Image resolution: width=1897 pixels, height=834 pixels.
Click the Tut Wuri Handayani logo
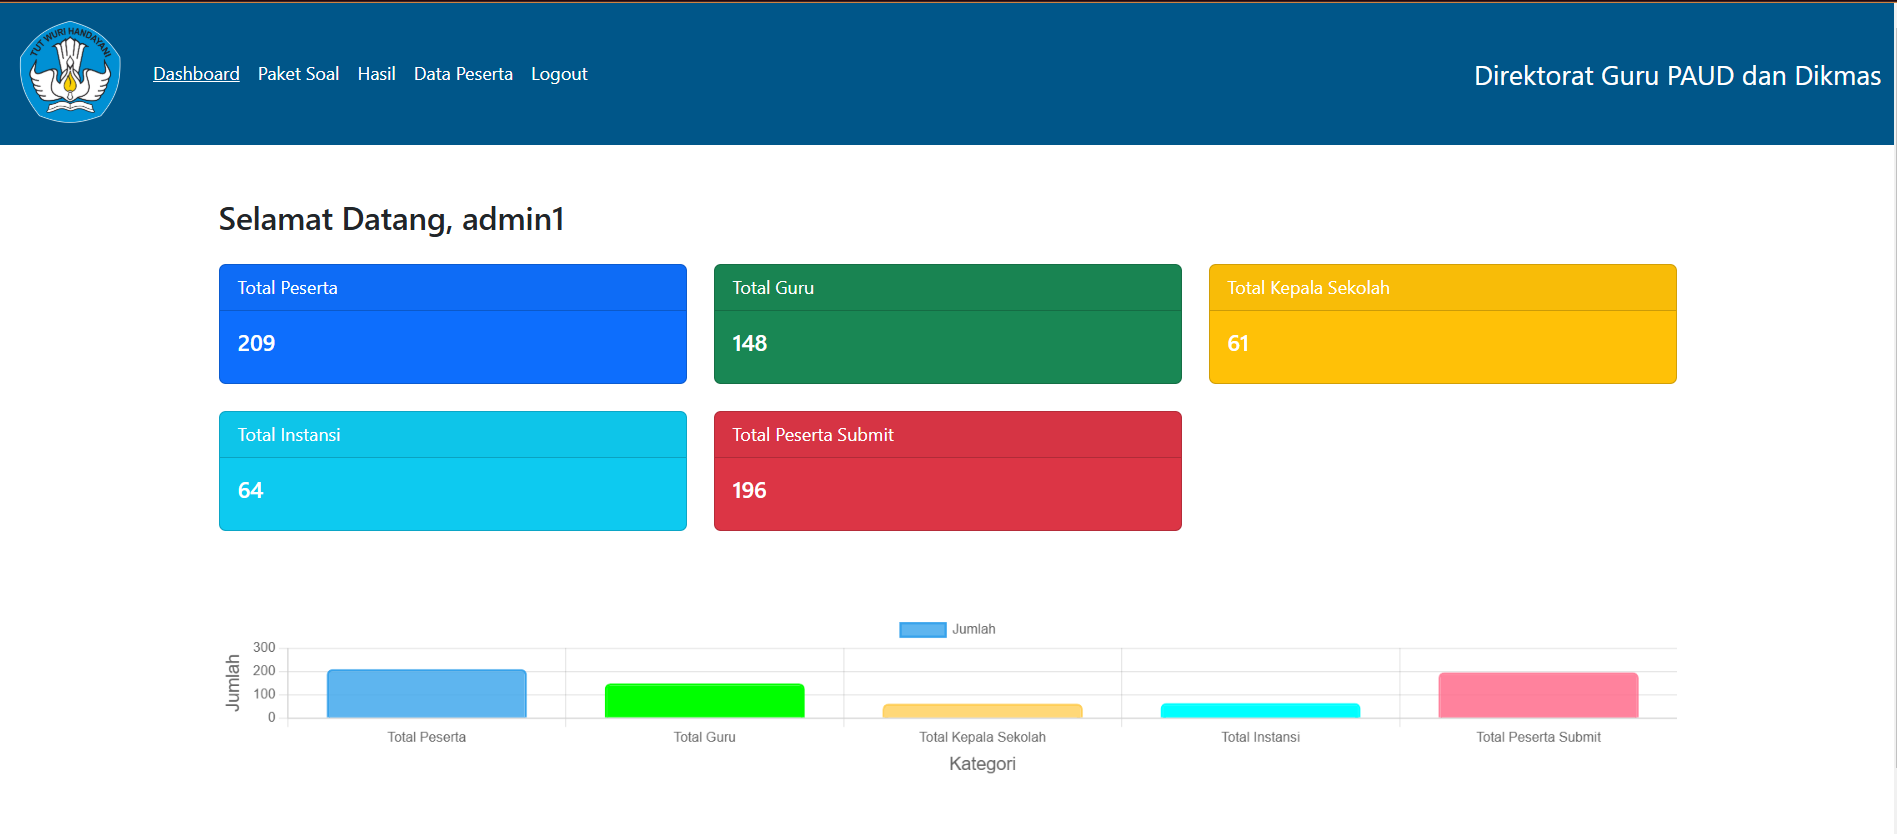point(70,72)
